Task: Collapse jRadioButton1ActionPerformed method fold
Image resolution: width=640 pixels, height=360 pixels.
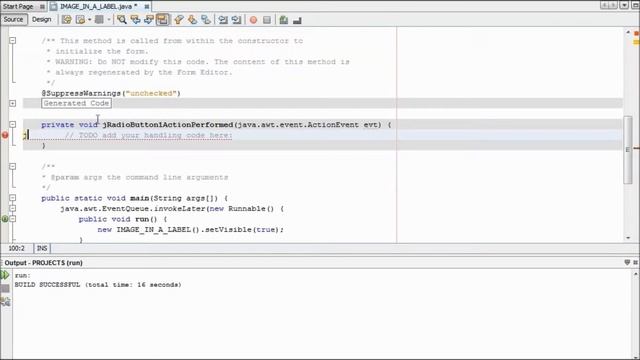Action: pos(13,124)
